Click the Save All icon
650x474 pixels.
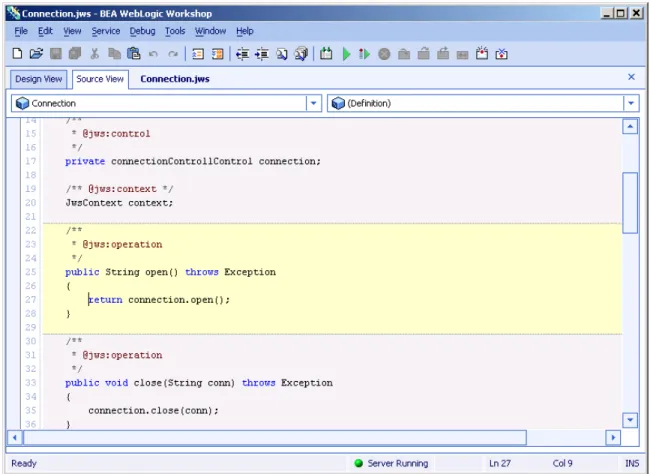coord(75,53)
